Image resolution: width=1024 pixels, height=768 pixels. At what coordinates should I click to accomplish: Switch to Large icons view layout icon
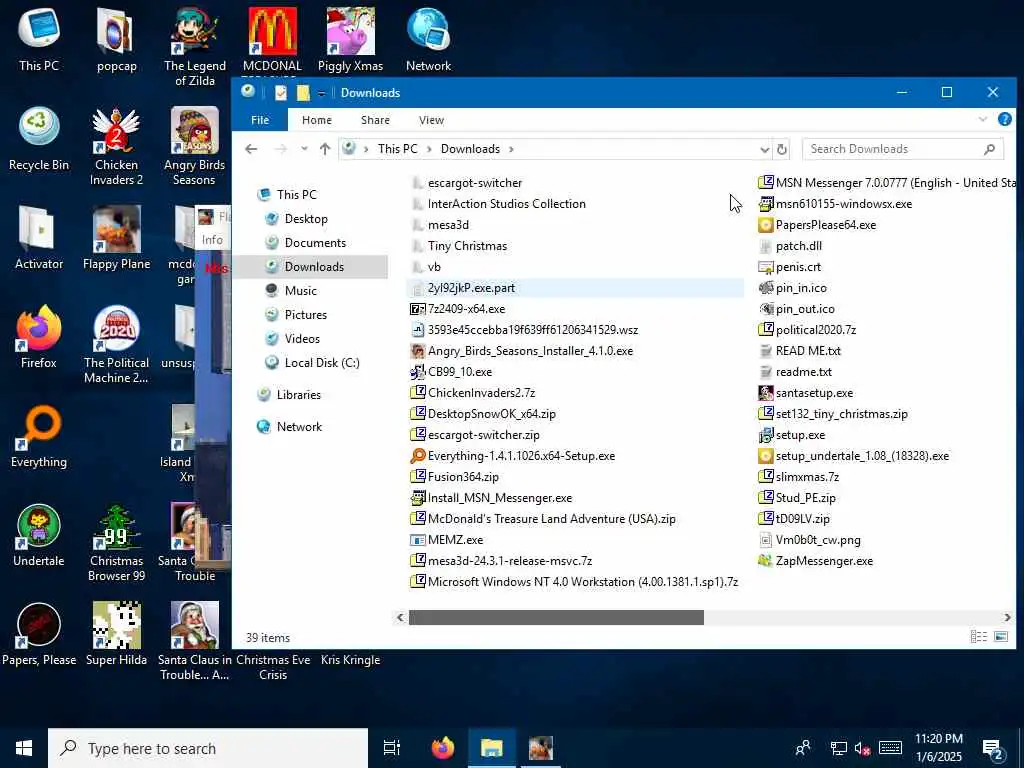(1000, 637)
